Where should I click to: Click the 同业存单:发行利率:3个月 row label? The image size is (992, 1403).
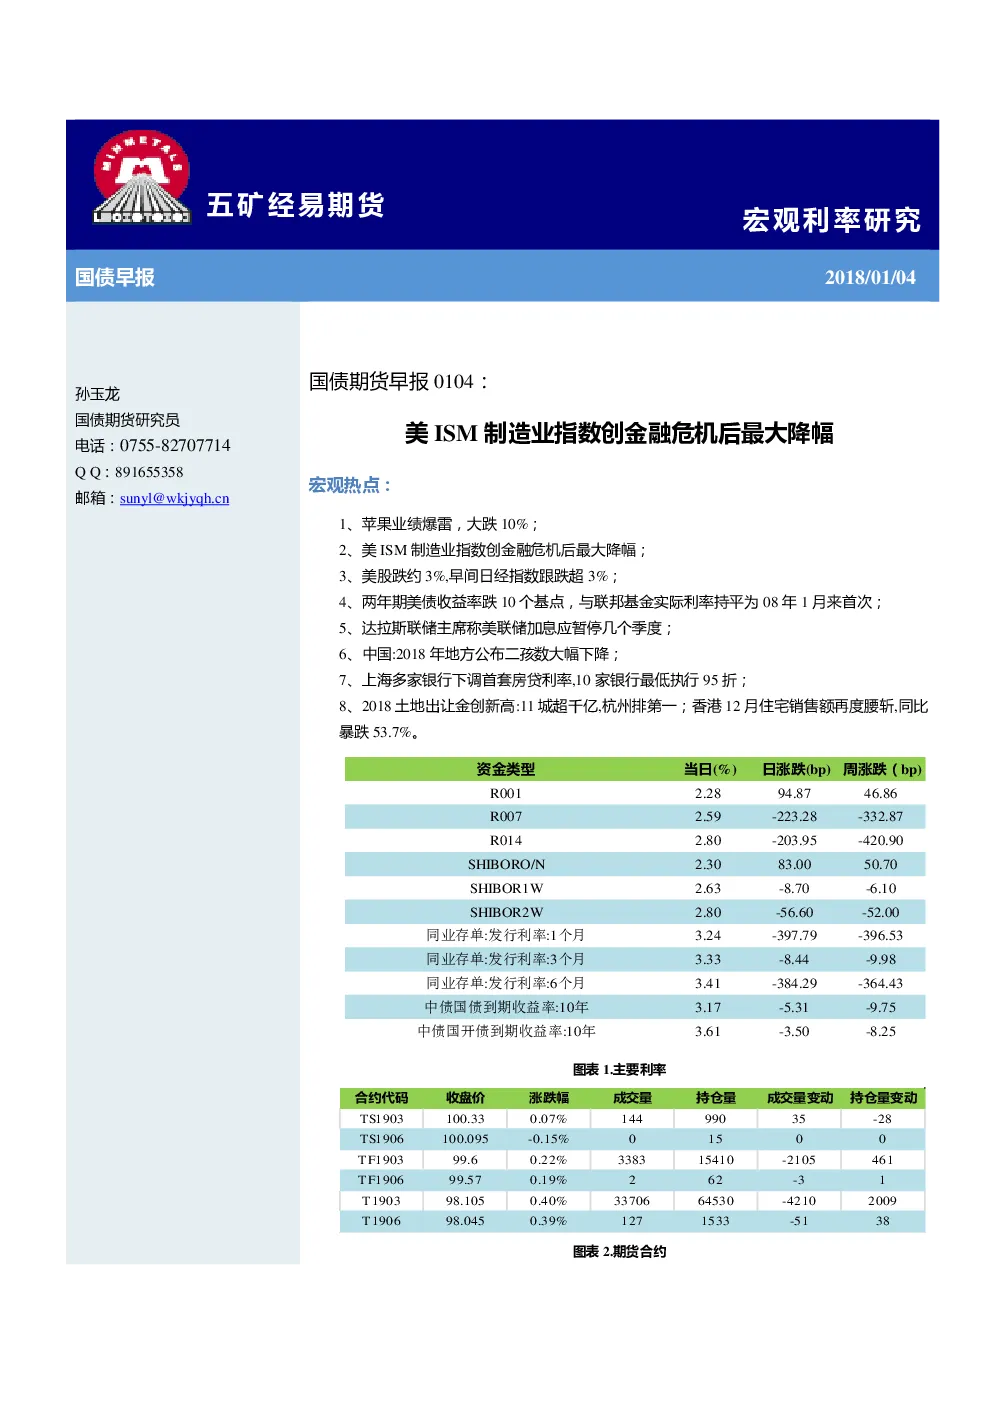pyautogui.click(x=505, y=960)
